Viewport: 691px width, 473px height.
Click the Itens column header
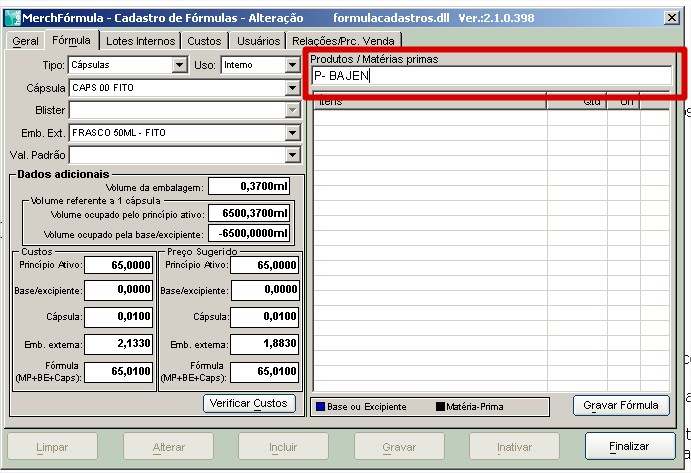coord(429,101)
